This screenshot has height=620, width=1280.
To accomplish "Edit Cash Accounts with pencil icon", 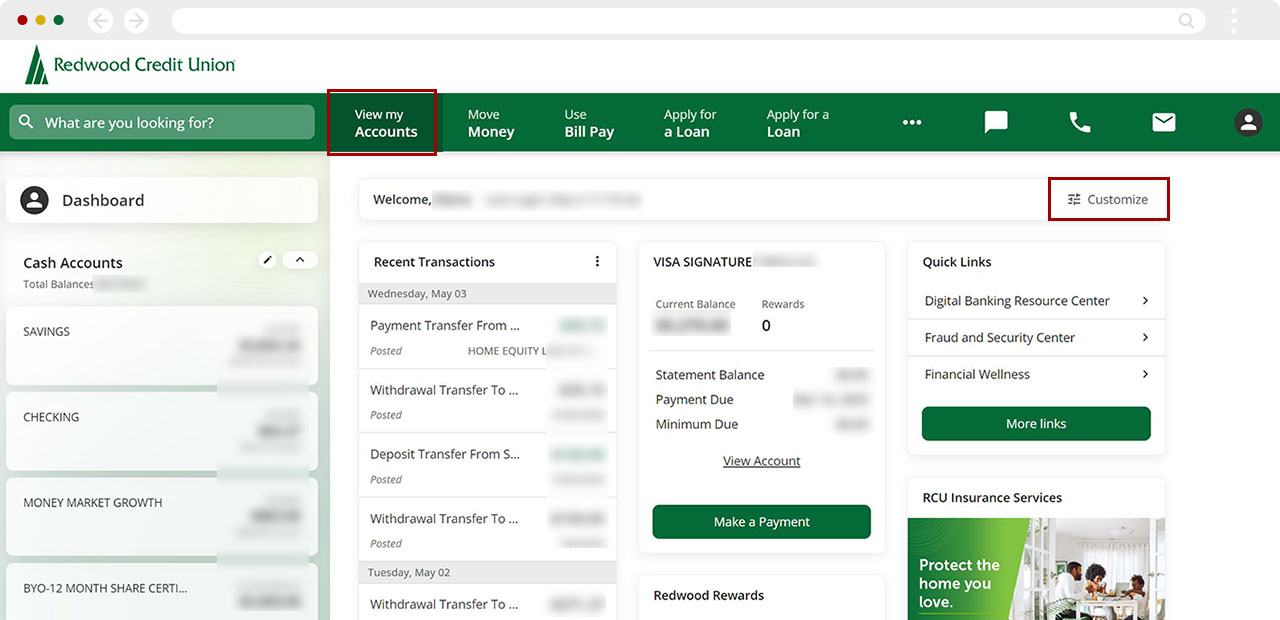I will tap(267, 260).
